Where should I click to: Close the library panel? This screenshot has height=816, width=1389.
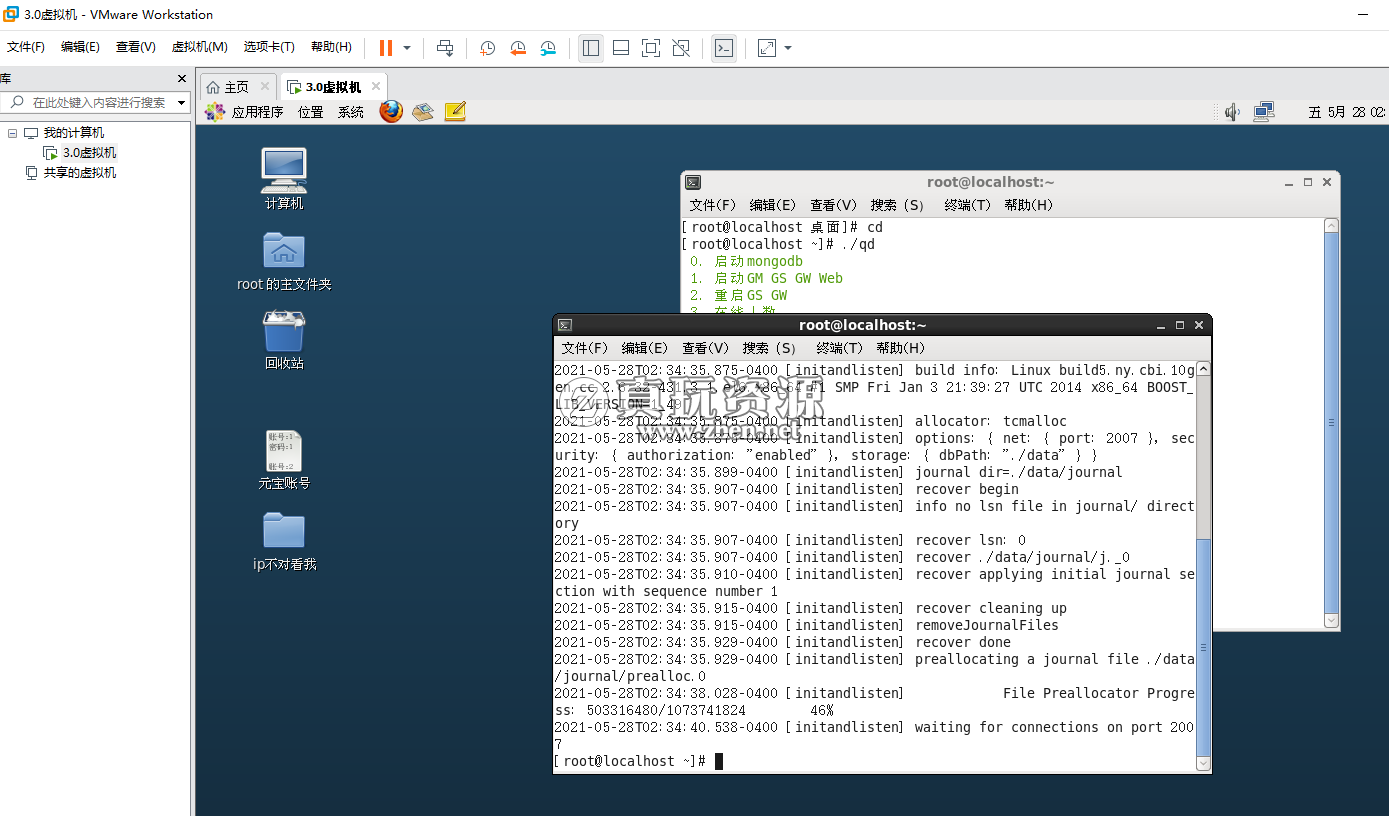182,78
